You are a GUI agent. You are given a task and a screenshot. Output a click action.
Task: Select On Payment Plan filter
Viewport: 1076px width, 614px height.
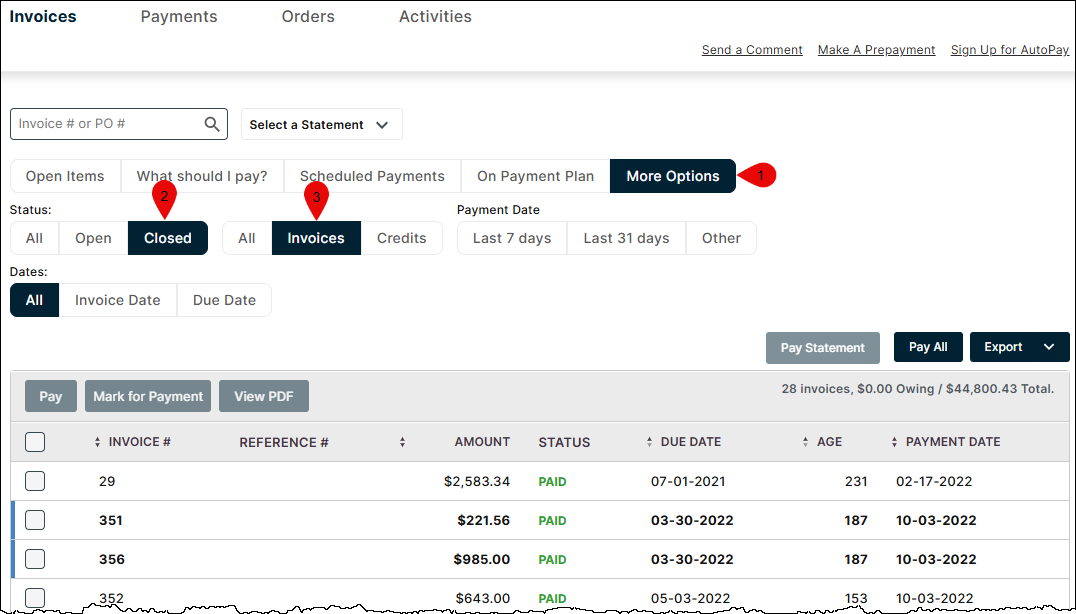(x=535, y=176)
